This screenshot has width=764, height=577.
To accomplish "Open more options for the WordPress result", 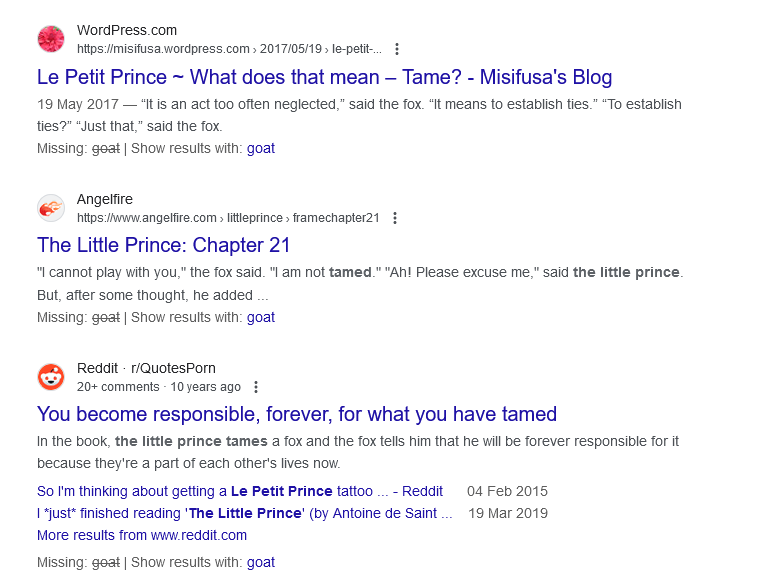I will tap(397, 49).
